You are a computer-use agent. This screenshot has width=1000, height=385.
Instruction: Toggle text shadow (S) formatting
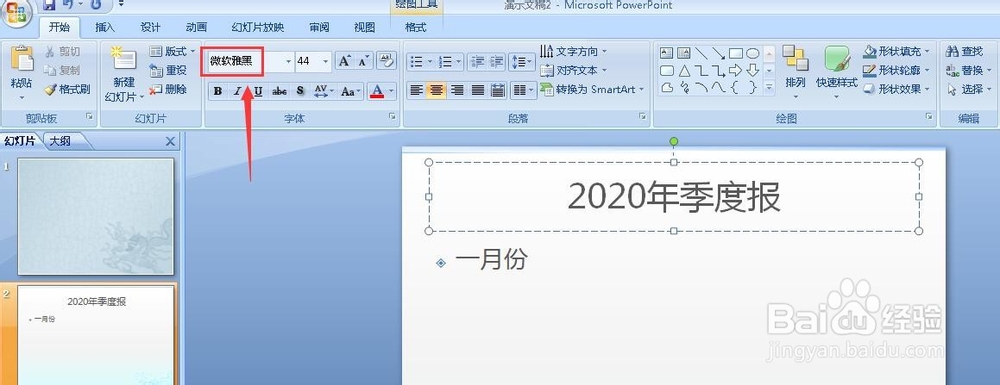point(300,91)
